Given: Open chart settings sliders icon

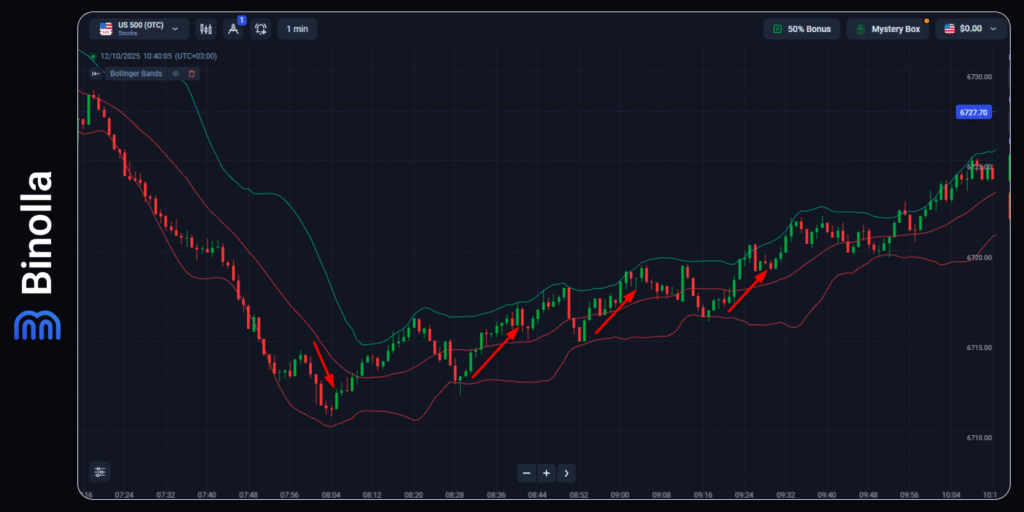Looking at the screenshot, I should [x=99, y=472].
